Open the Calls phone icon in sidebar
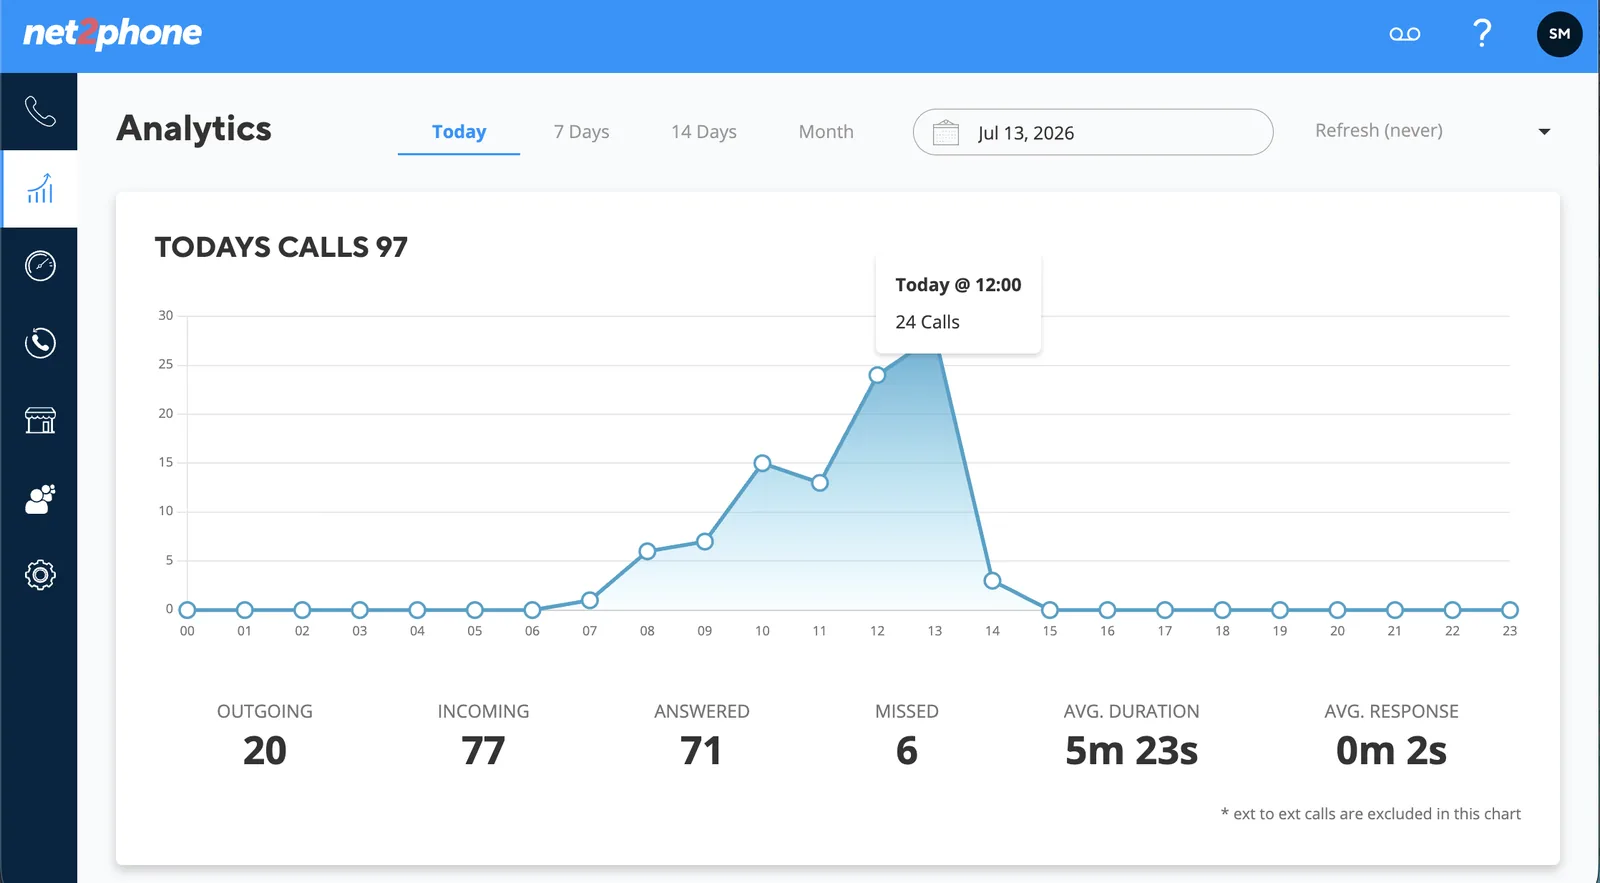 (40, 111)
